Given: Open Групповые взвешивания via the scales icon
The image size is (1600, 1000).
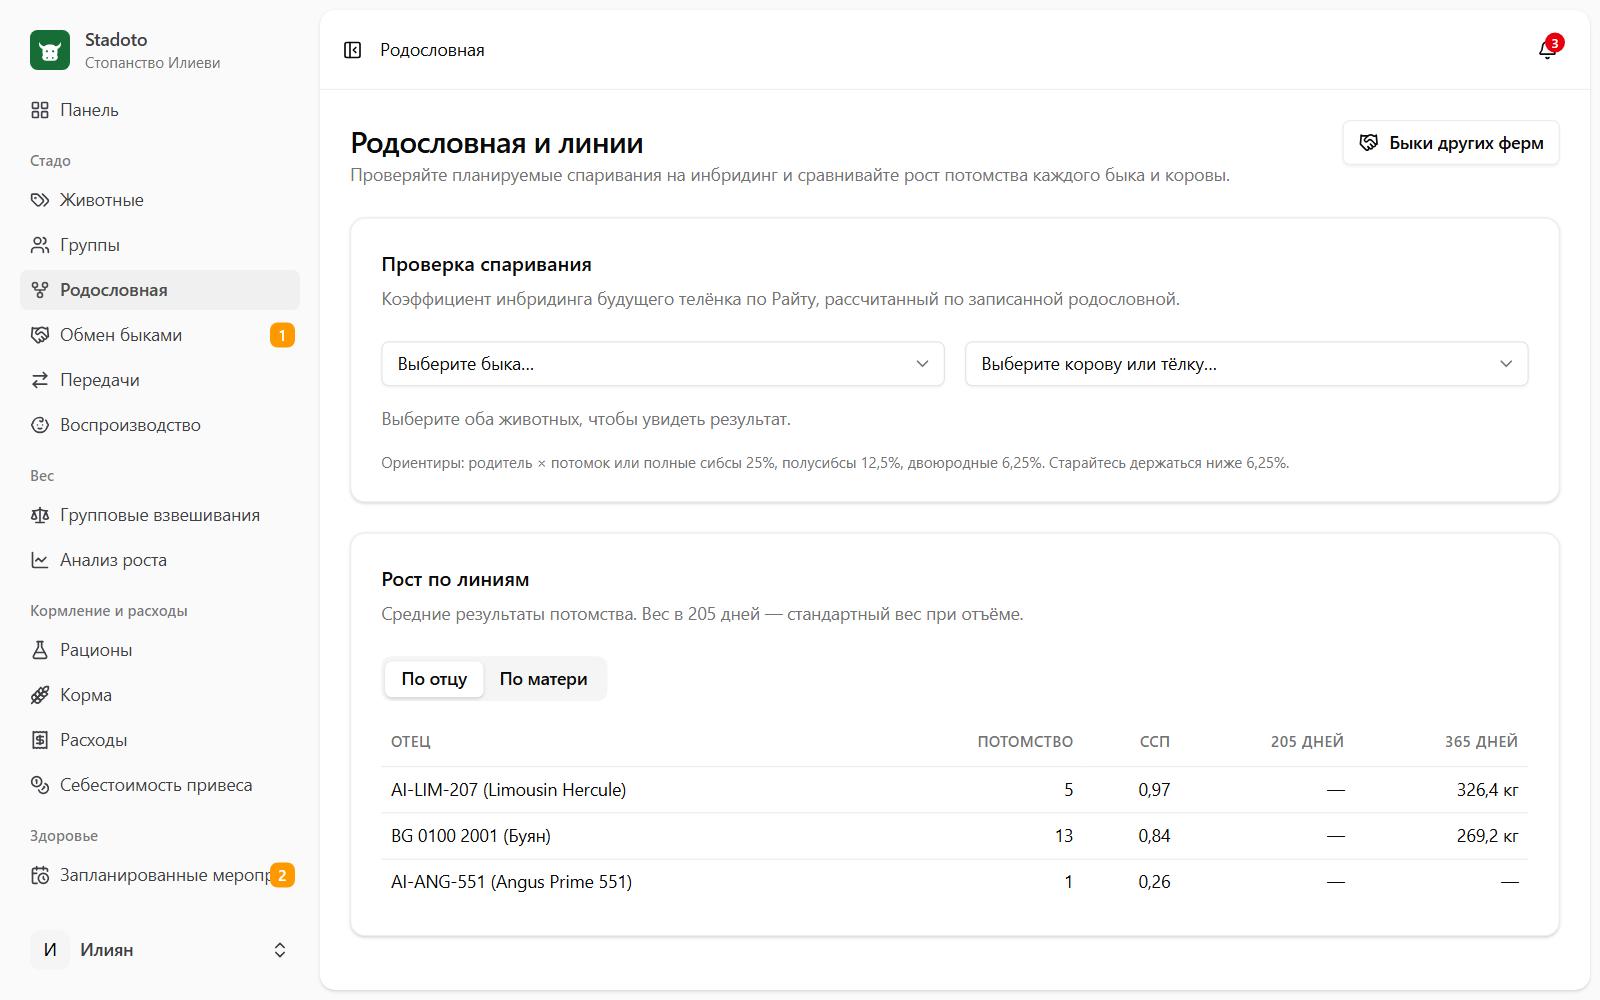Looking at the screenshot, I should (x=40, y=515).
